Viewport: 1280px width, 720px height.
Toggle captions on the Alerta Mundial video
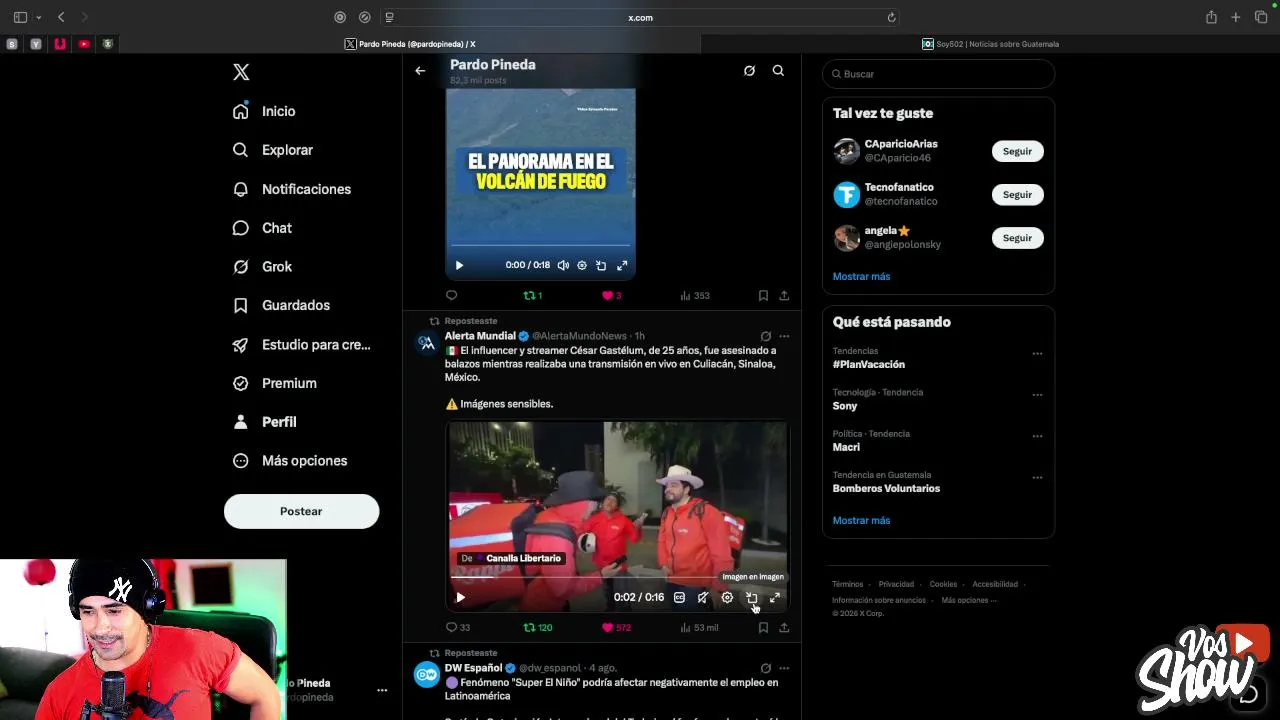[679, 597]
